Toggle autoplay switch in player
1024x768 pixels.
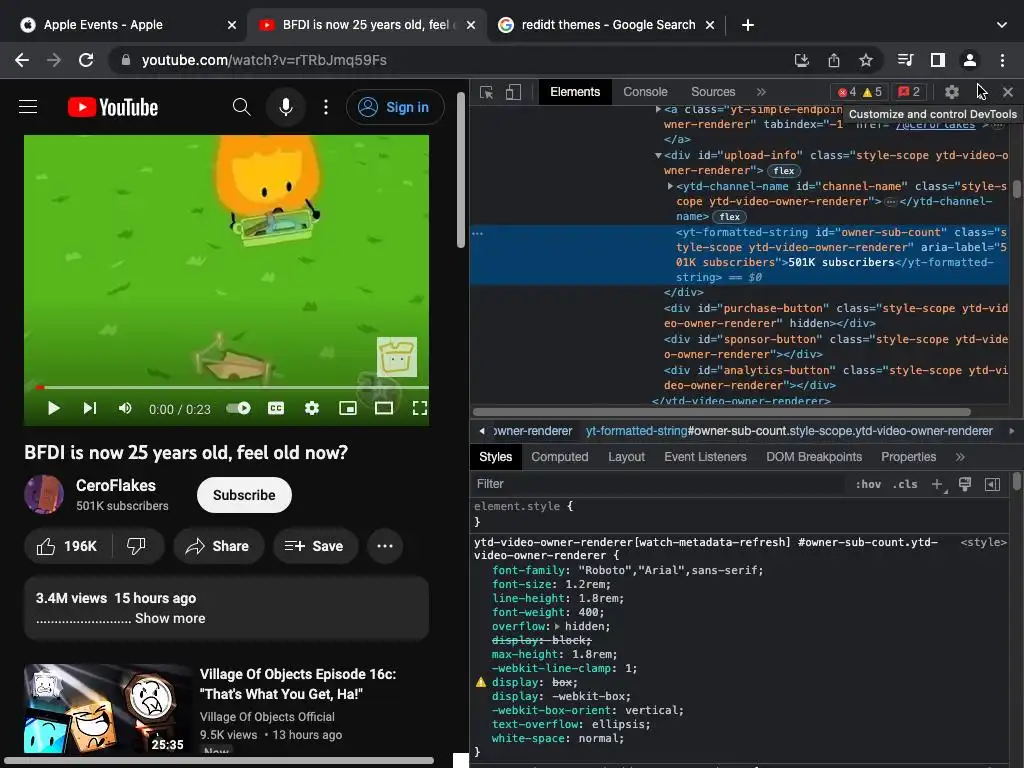(238, 409)
